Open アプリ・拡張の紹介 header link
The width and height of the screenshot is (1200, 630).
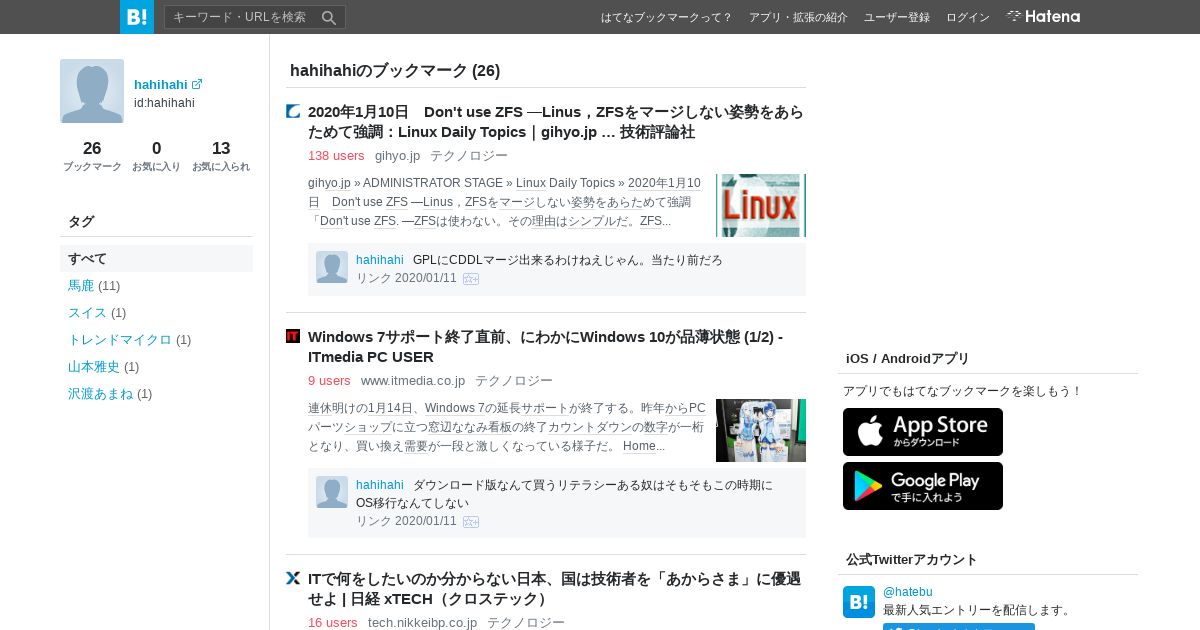click(x=798, y=17)
